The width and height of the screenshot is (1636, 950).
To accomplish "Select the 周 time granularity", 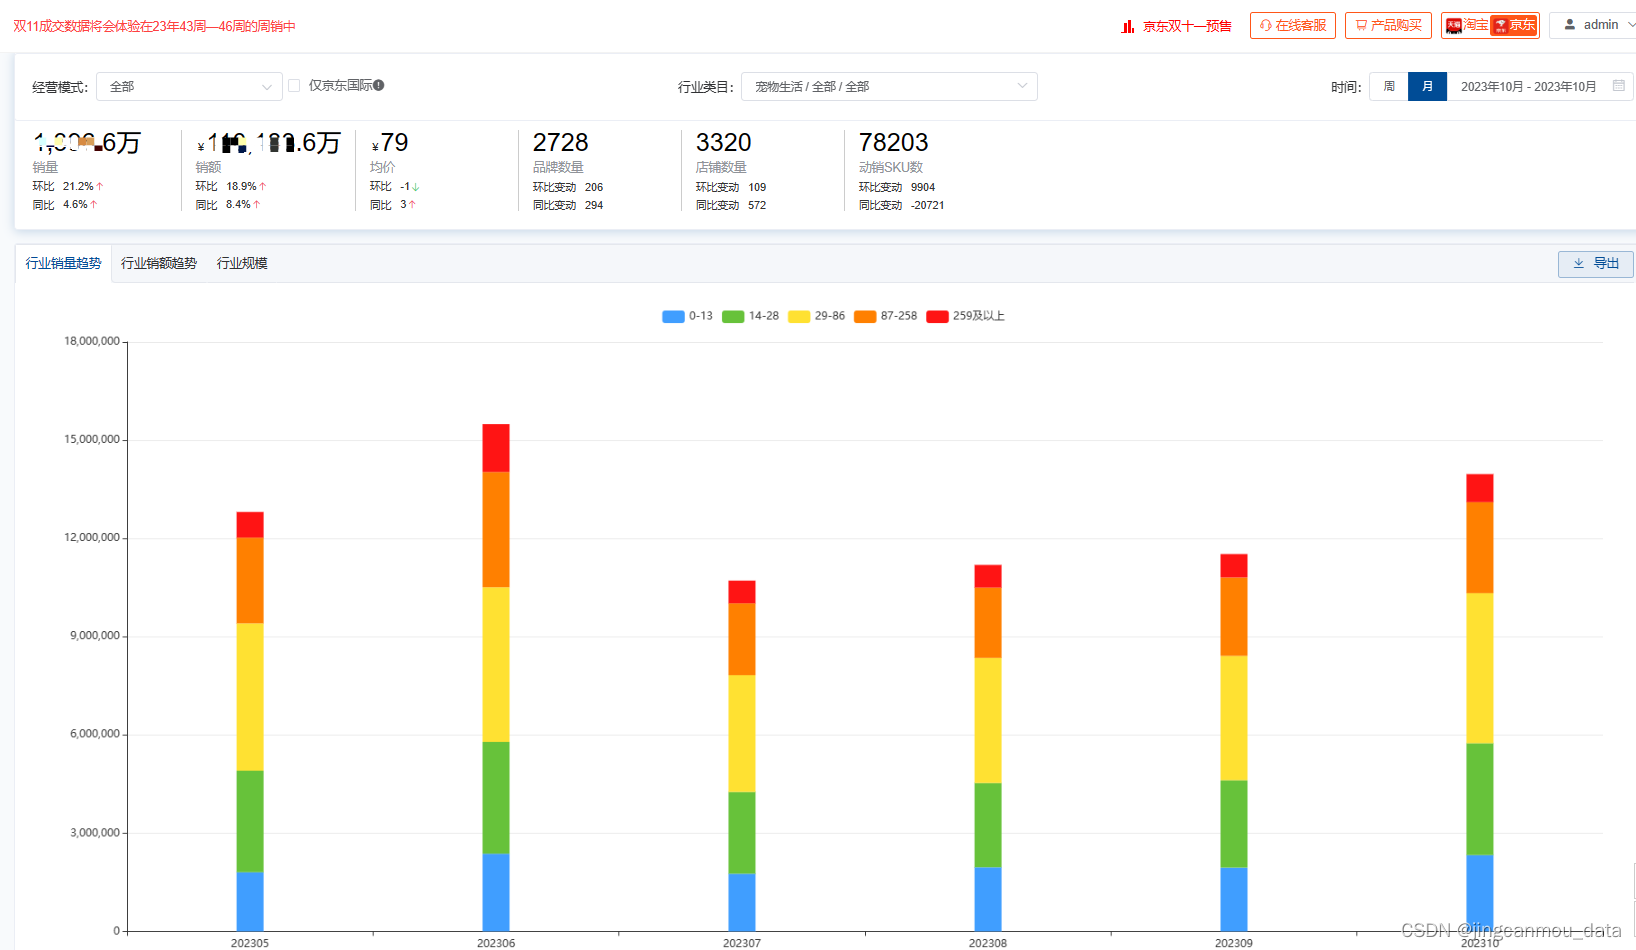I will point(1389,87).
